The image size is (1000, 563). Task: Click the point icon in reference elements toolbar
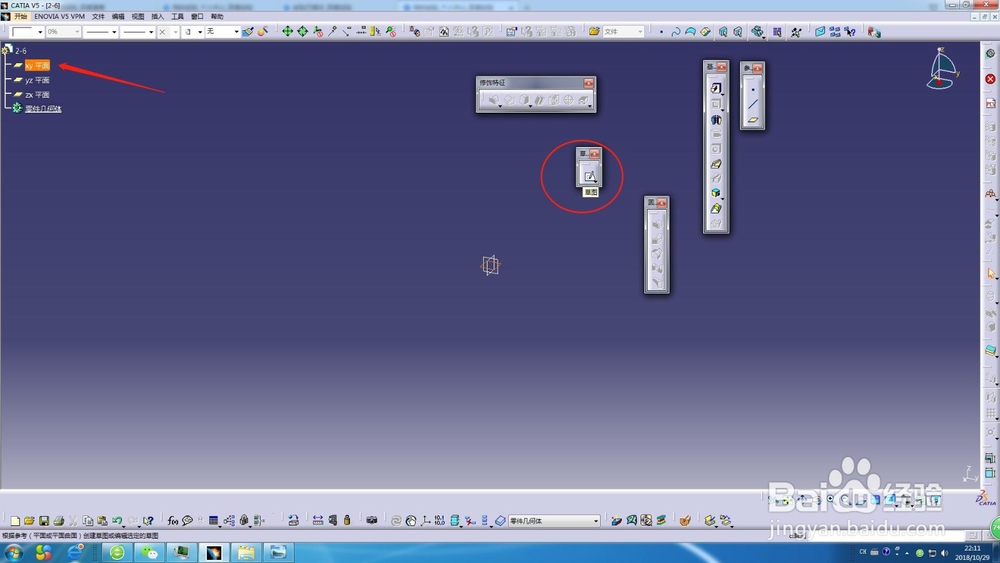point(753,89)
